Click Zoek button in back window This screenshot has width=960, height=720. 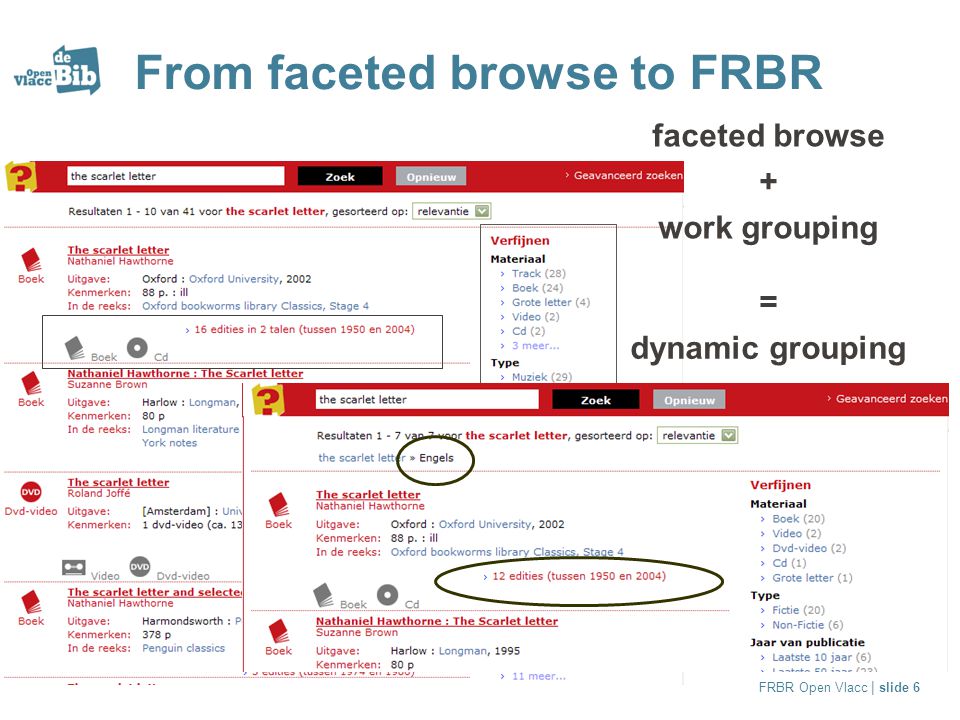[340, 176]
